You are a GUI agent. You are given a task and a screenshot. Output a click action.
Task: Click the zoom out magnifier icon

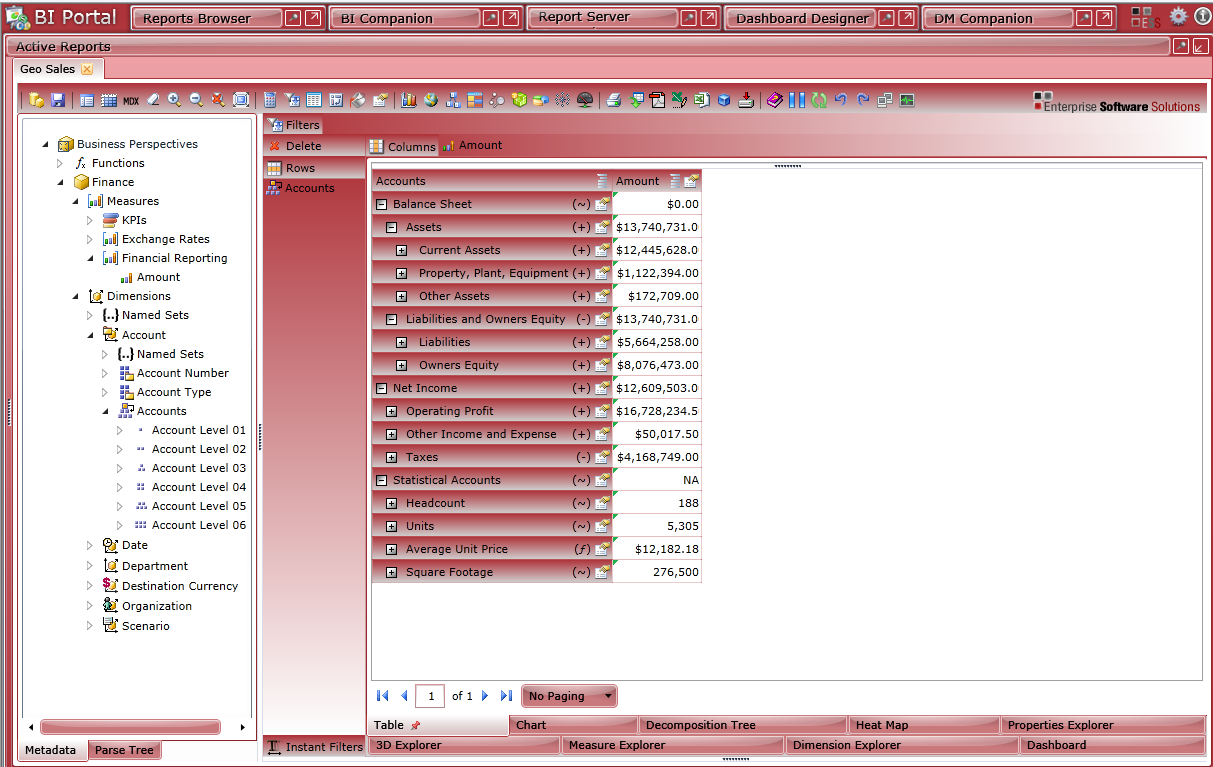pyautogui.click(x=196, y=100)
